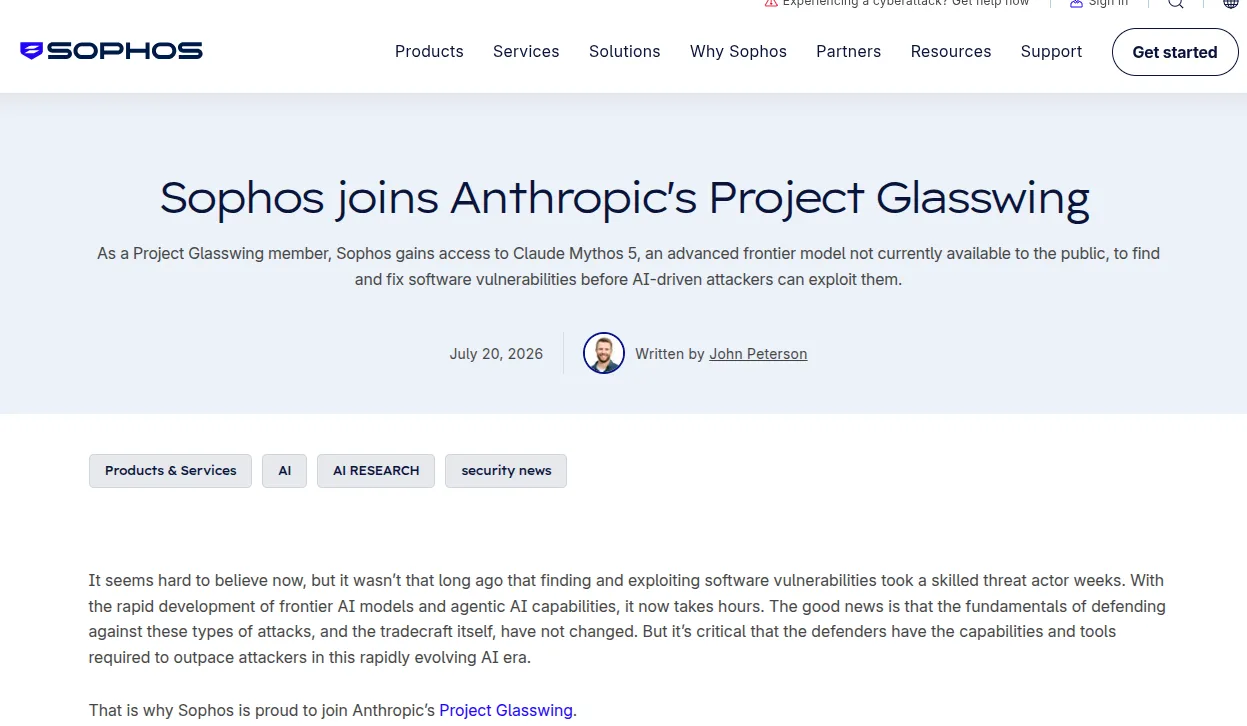Click the cyberattack warning triangle icon
Viewport: 1247px width, 726px height.
771,4
